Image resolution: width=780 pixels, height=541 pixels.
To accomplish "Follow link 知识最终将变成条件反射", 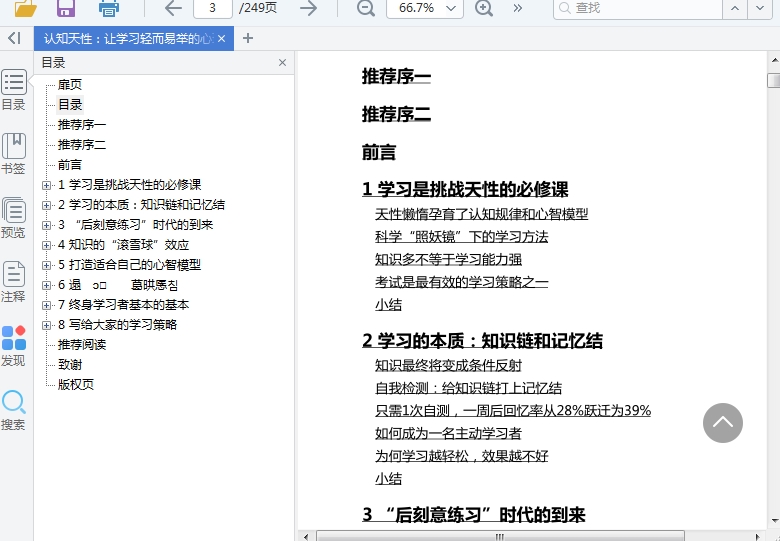I will click(448, 365).
